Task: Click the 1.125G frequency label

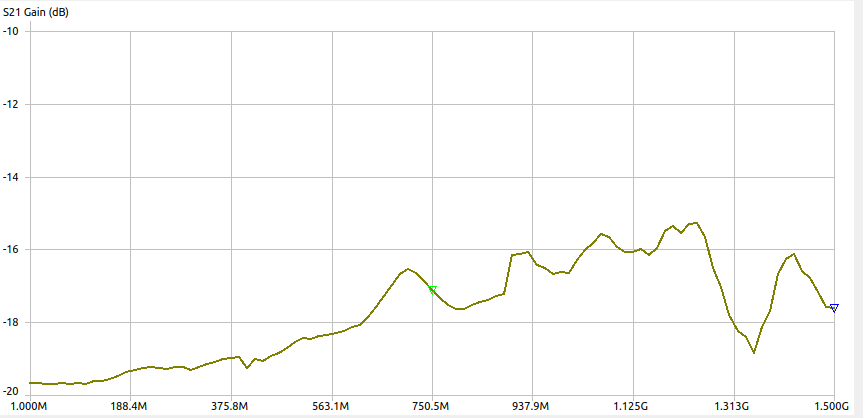Action: click(633, 407)
